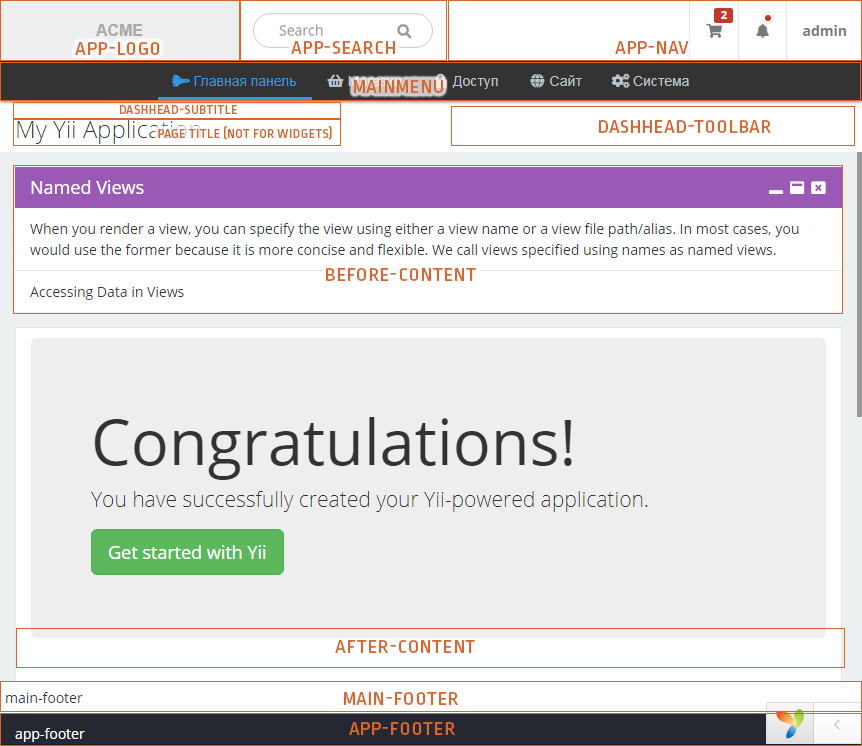Open the Сайт menu item
This screenshot has height=746, width=862.
[556, 81]
